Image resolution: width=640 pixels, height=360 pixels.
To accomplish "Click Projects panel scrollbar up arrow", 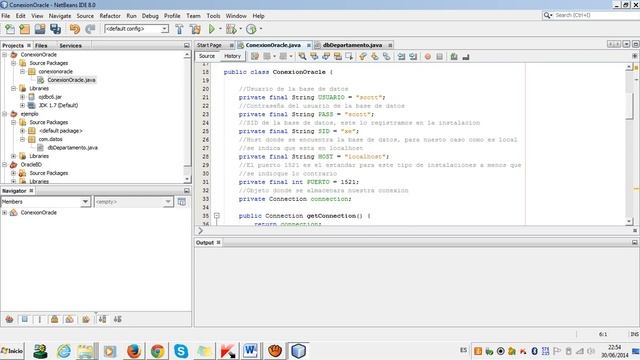I will (187, 54).
